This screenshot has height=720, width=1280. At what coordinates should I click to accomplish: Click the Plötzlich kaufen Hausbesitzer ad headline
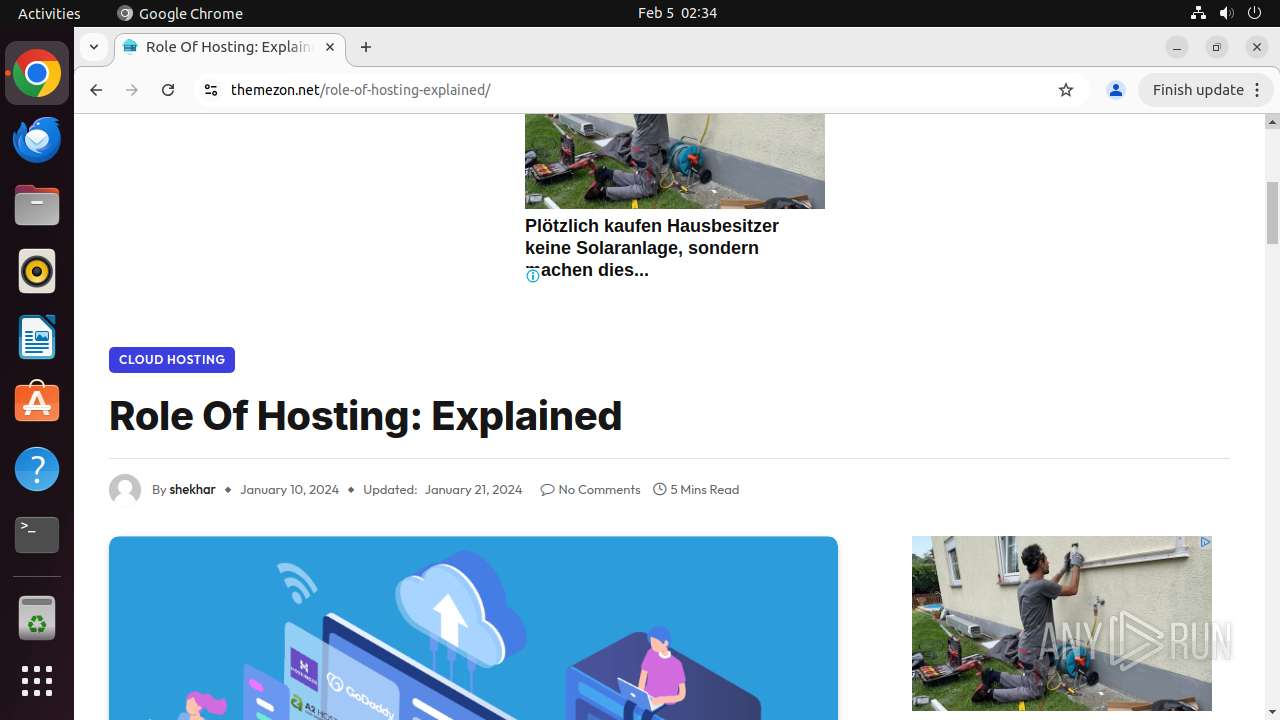(652, 248)
